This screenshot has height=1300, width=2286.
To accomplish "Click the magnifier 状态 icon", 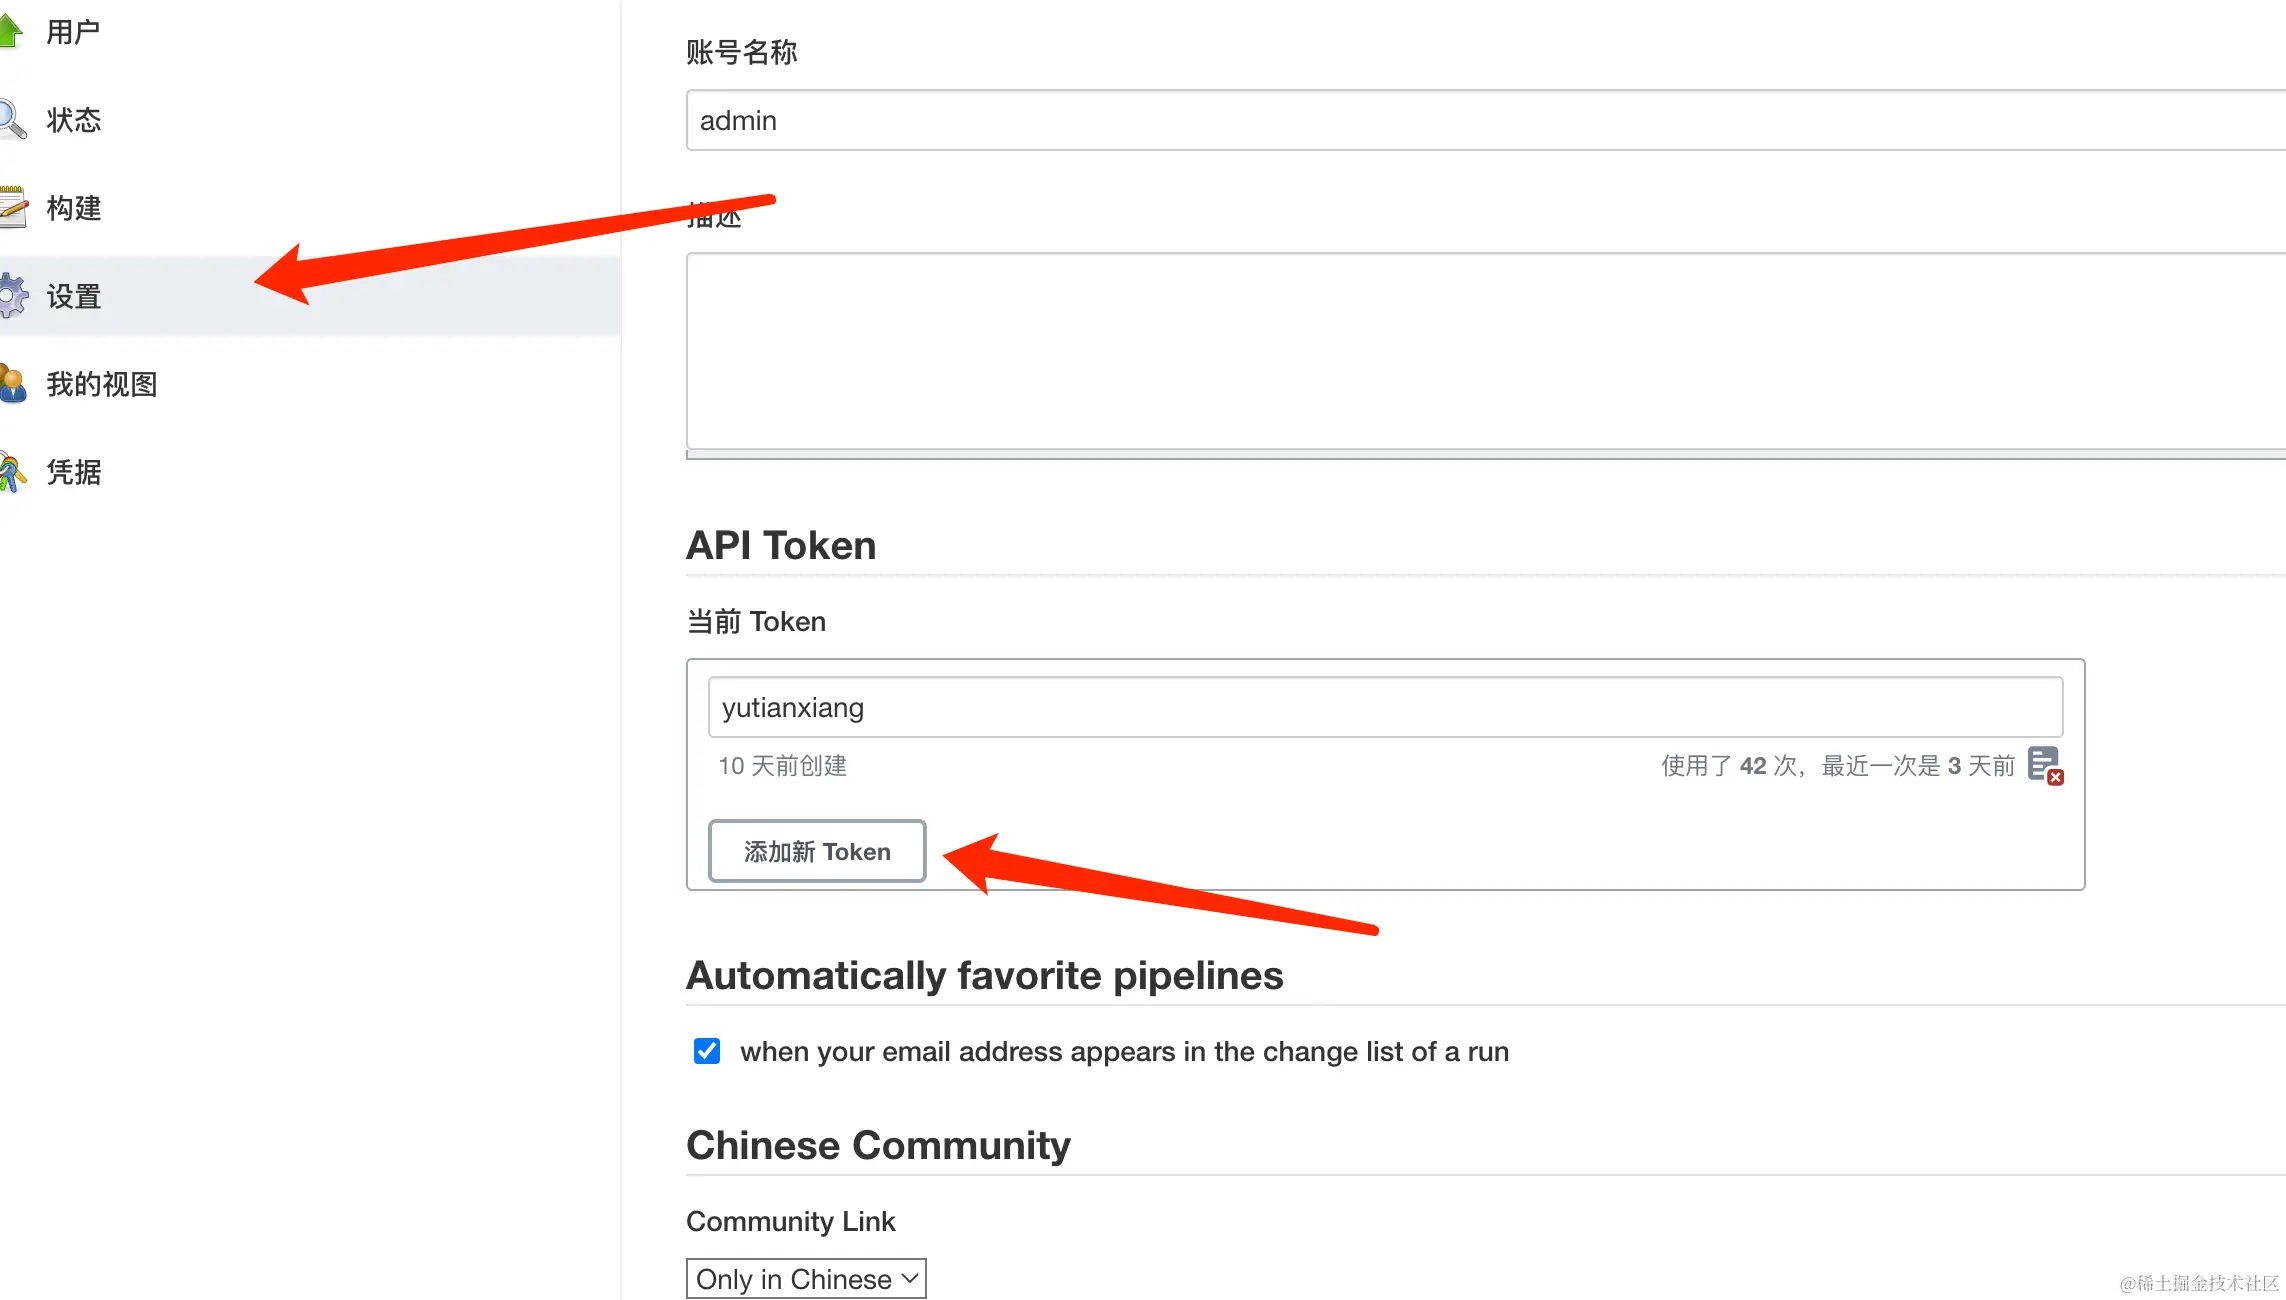I will [12, 119].
